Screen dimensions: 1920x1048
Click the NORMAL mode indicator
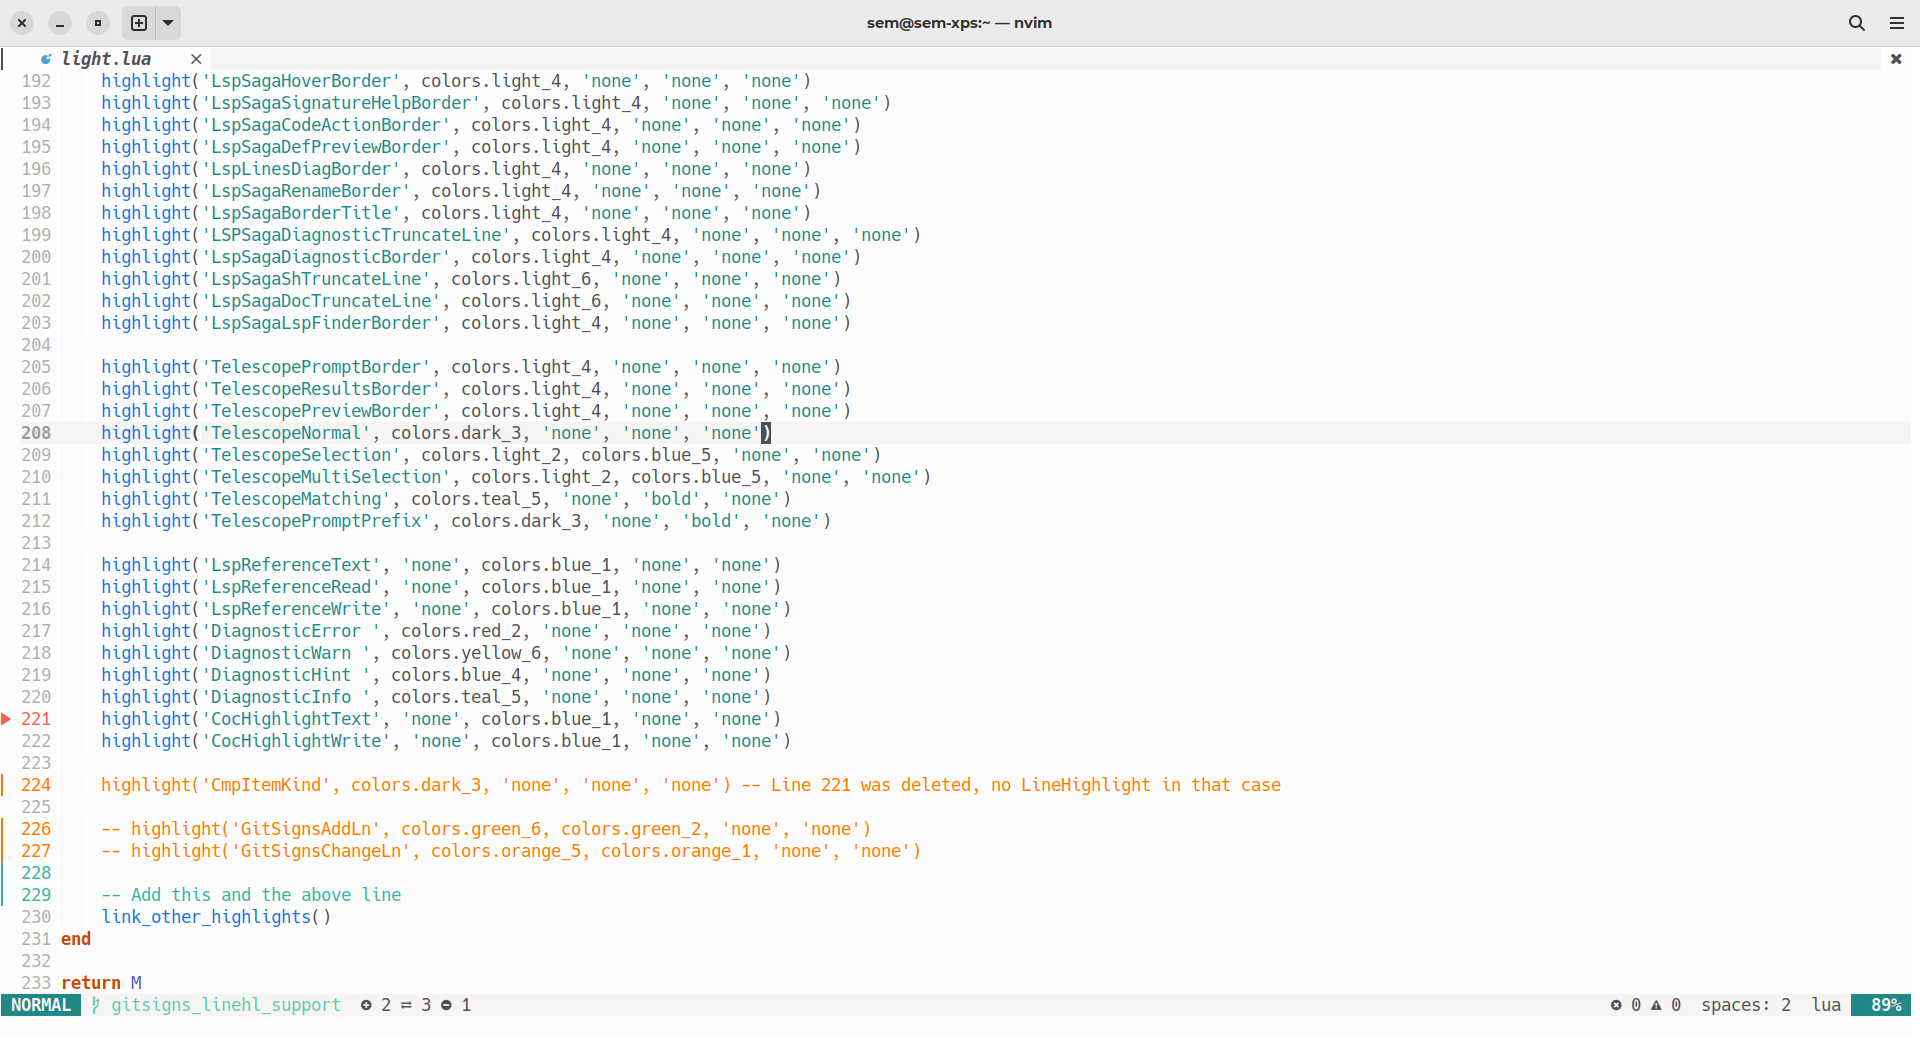(x=41, y=1005)
